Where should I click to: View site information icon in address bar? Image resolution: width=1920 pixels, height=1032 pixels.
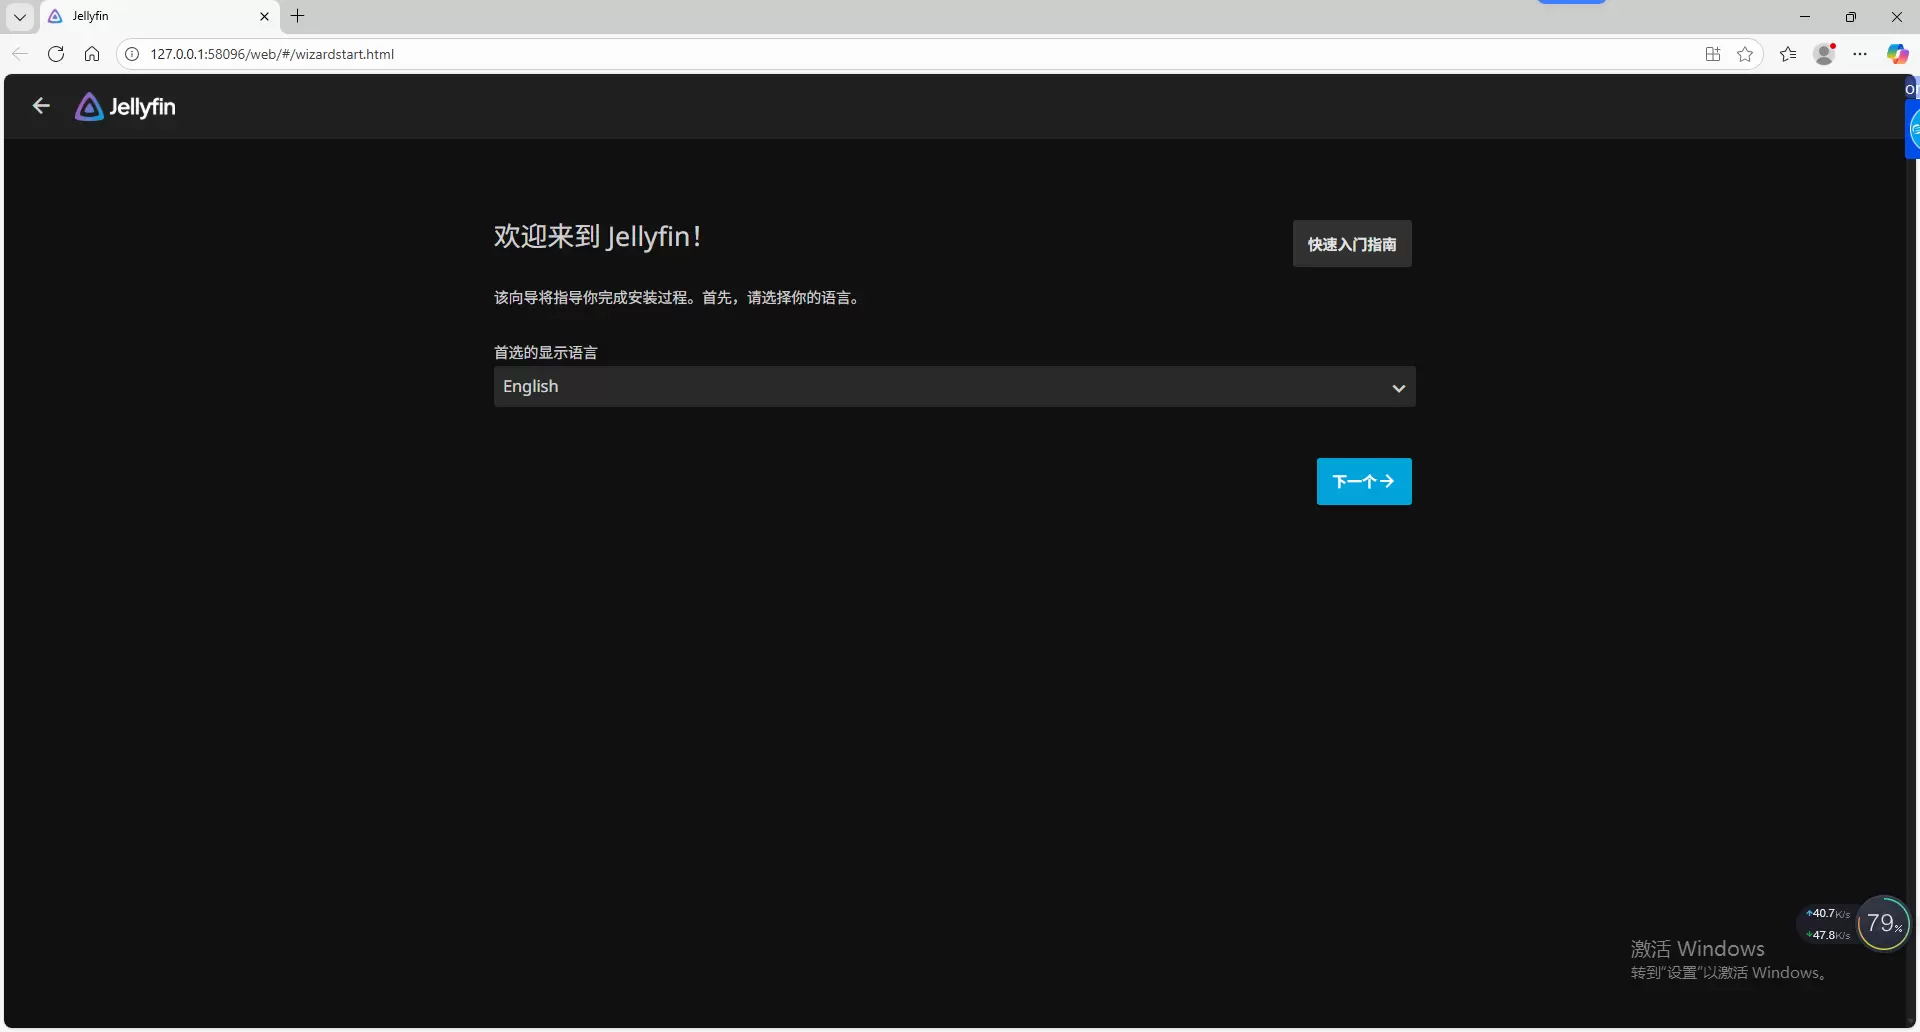point(132,54)
